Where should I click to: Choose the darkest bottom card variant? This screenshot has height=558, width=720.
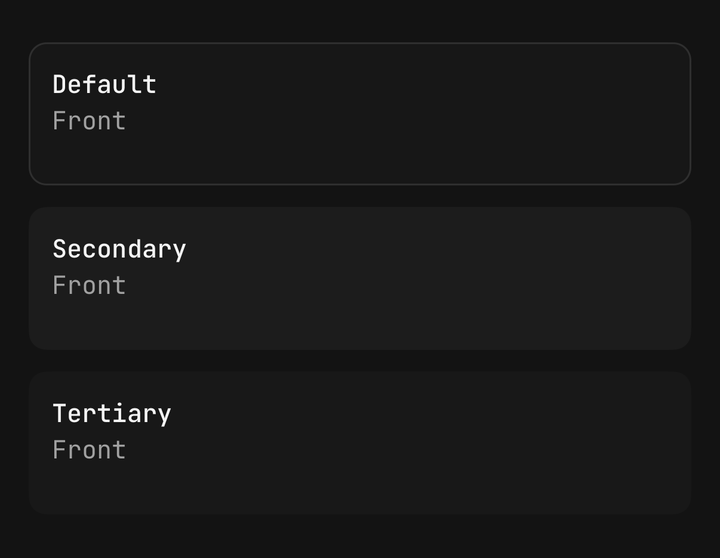coord(360,443)
